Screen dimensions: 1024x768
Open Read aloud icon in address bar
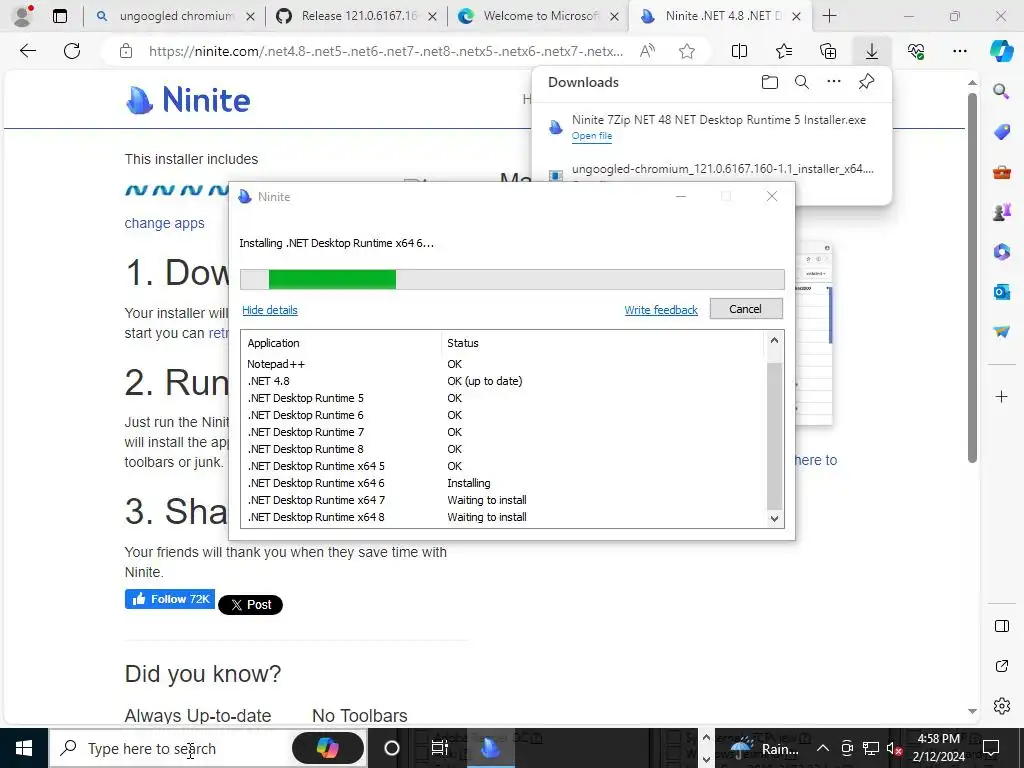[647, 51]
